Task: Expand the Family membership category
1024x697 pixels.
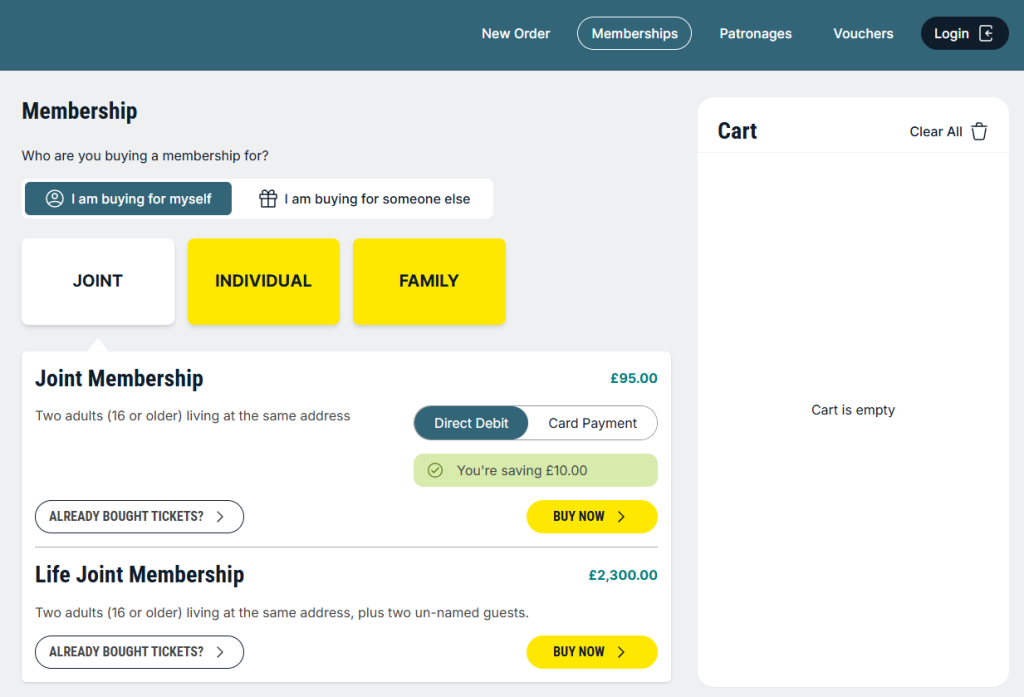Action: point(429,281)
